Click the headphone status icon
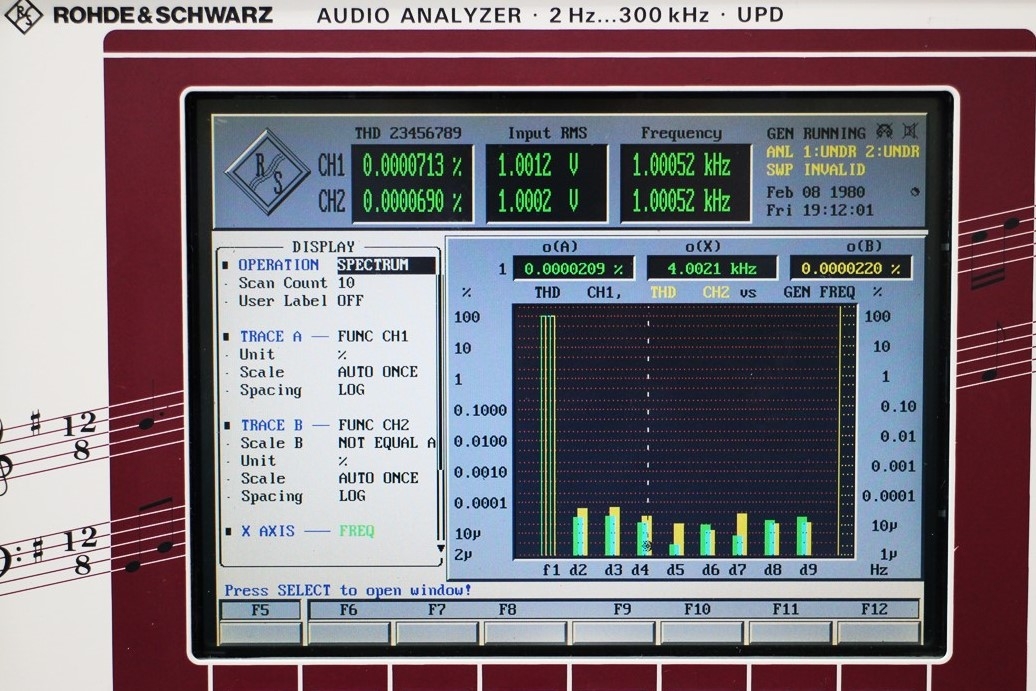The width and height of the screenshot is (1036, 691). click(884, 131)
